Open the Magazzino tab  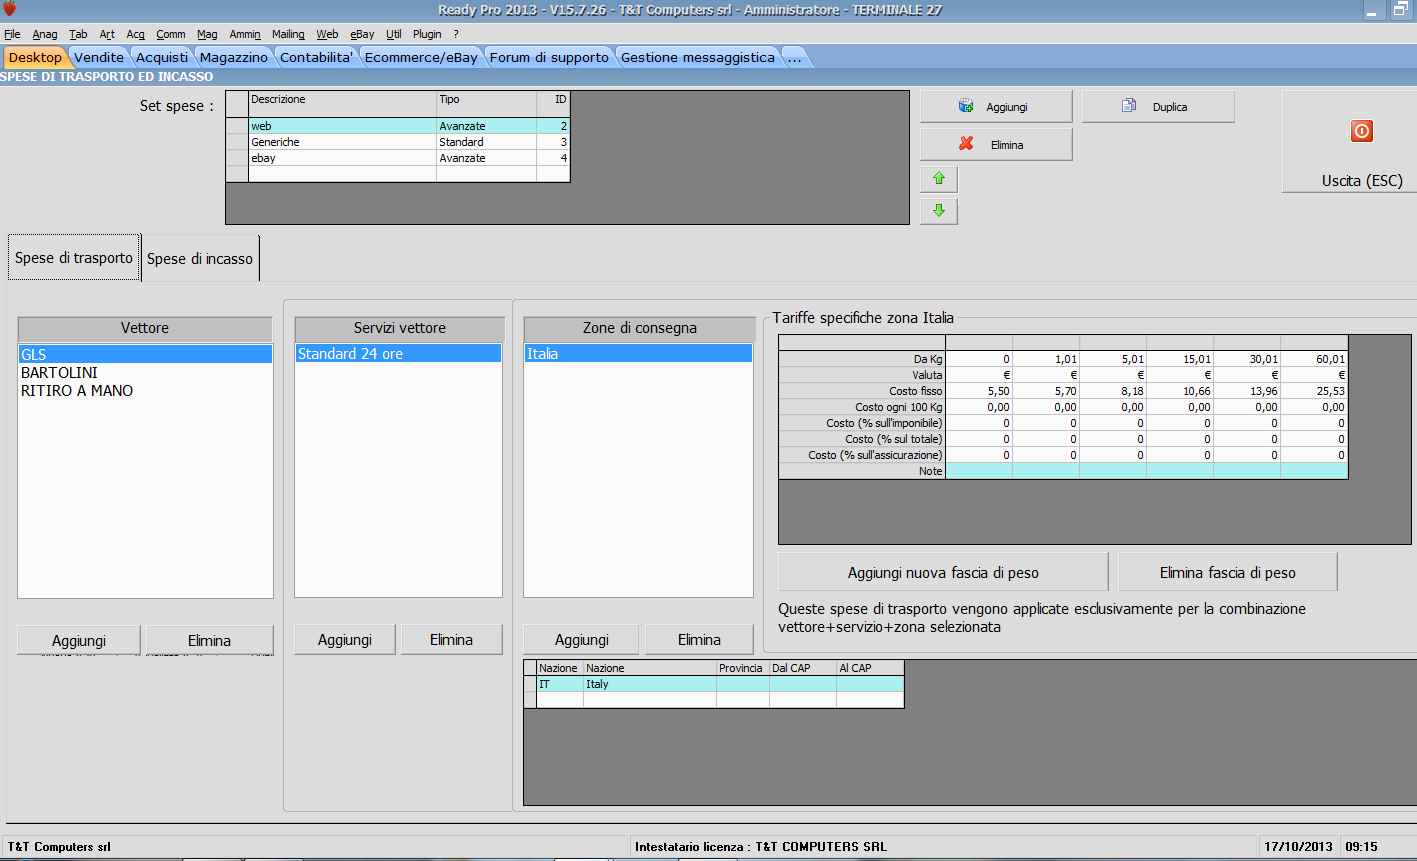click(233, 58)
